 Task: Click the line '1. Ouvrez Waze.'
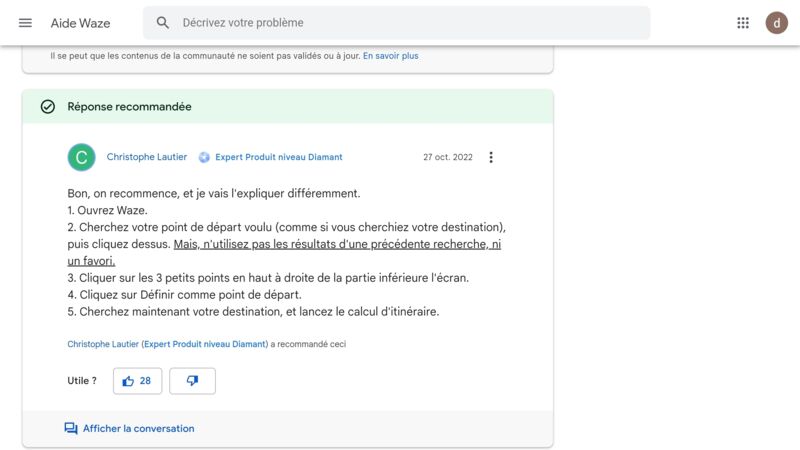pyautogui.click(x=107, y=210)
